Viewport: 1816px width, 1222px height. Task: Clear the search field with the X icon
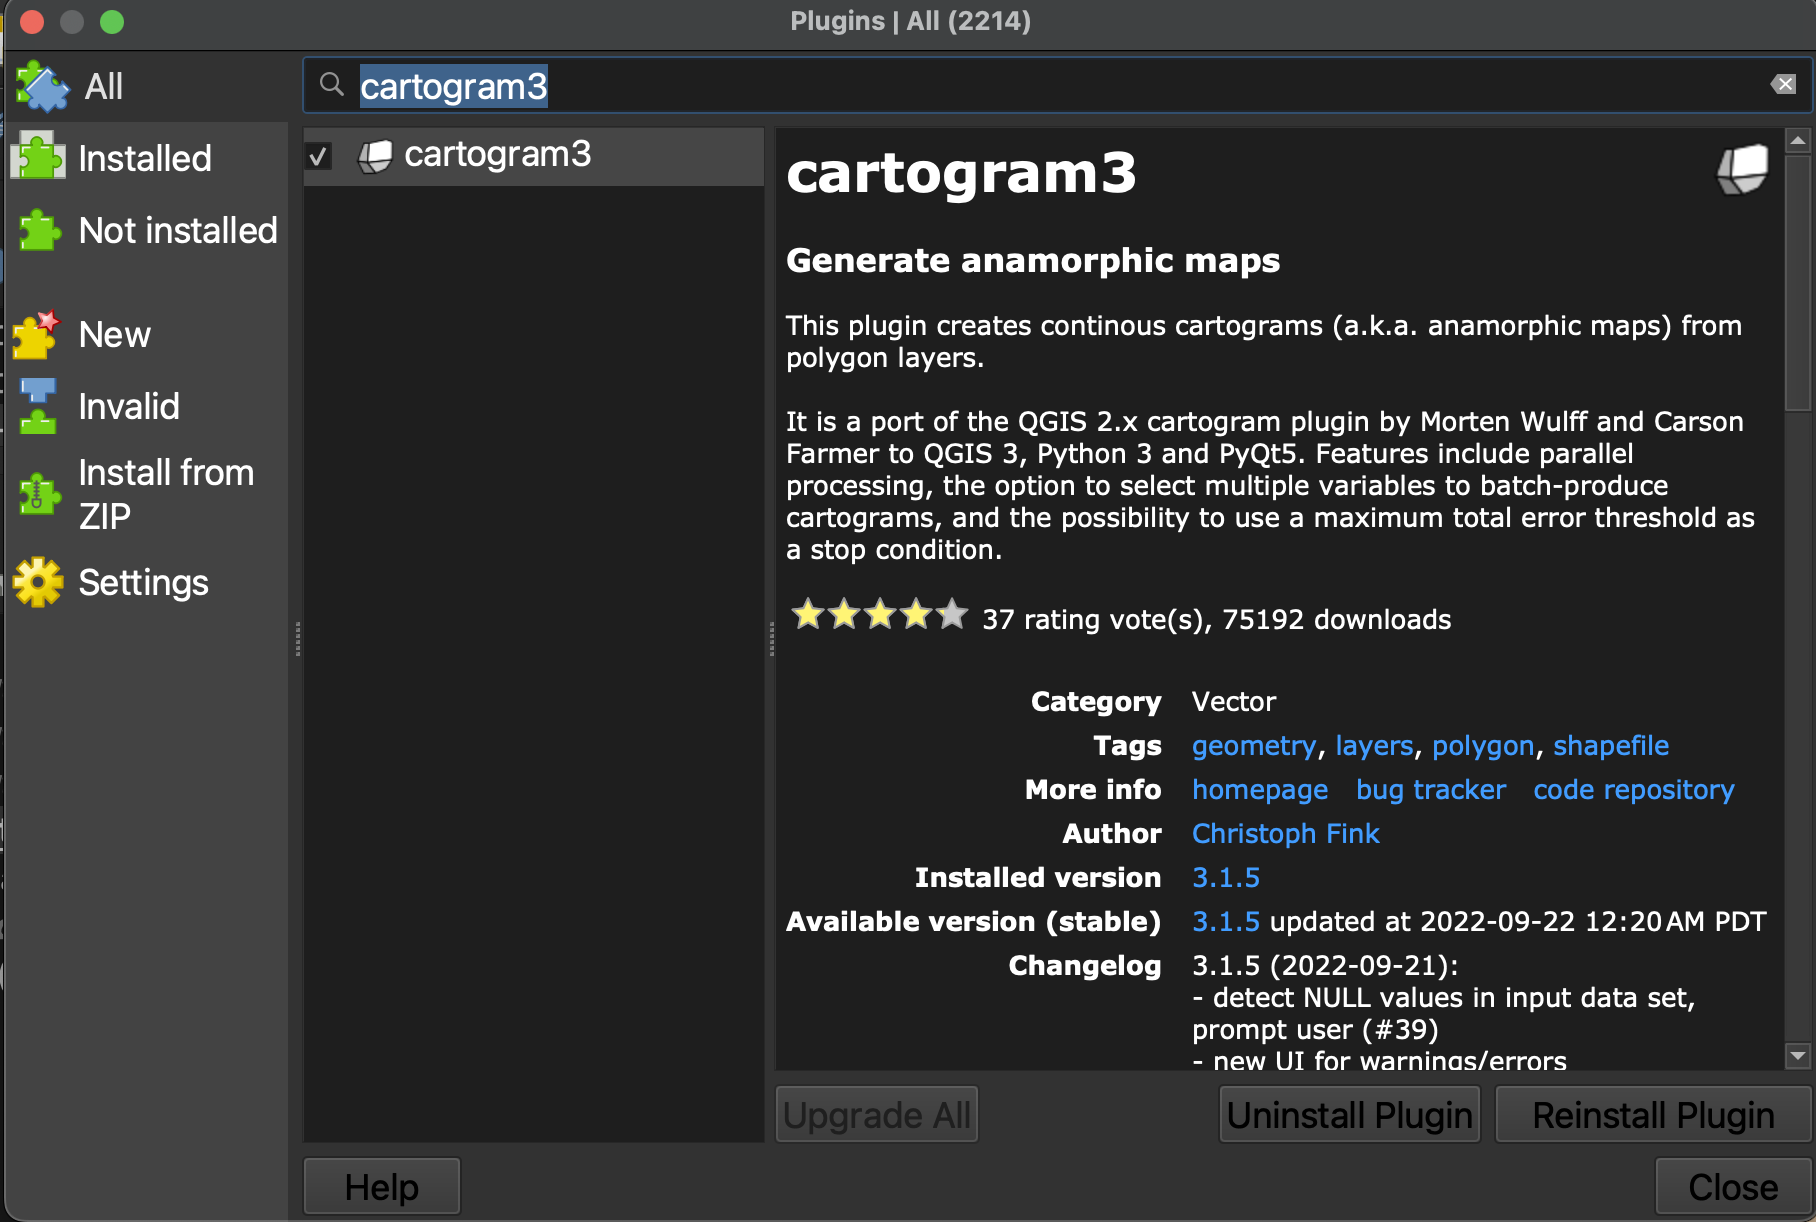pos(1783,85)
